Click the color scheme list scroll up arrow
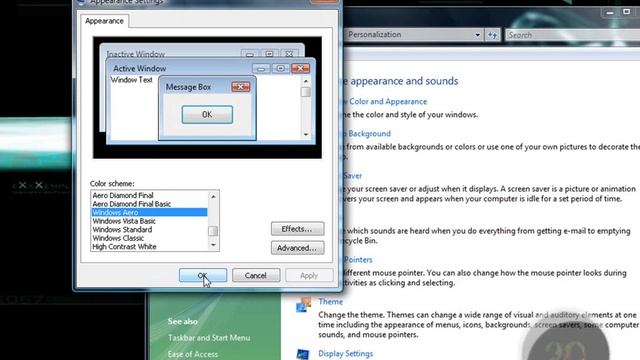The height and width of the screenshot is (360, 640). [213, 196]
